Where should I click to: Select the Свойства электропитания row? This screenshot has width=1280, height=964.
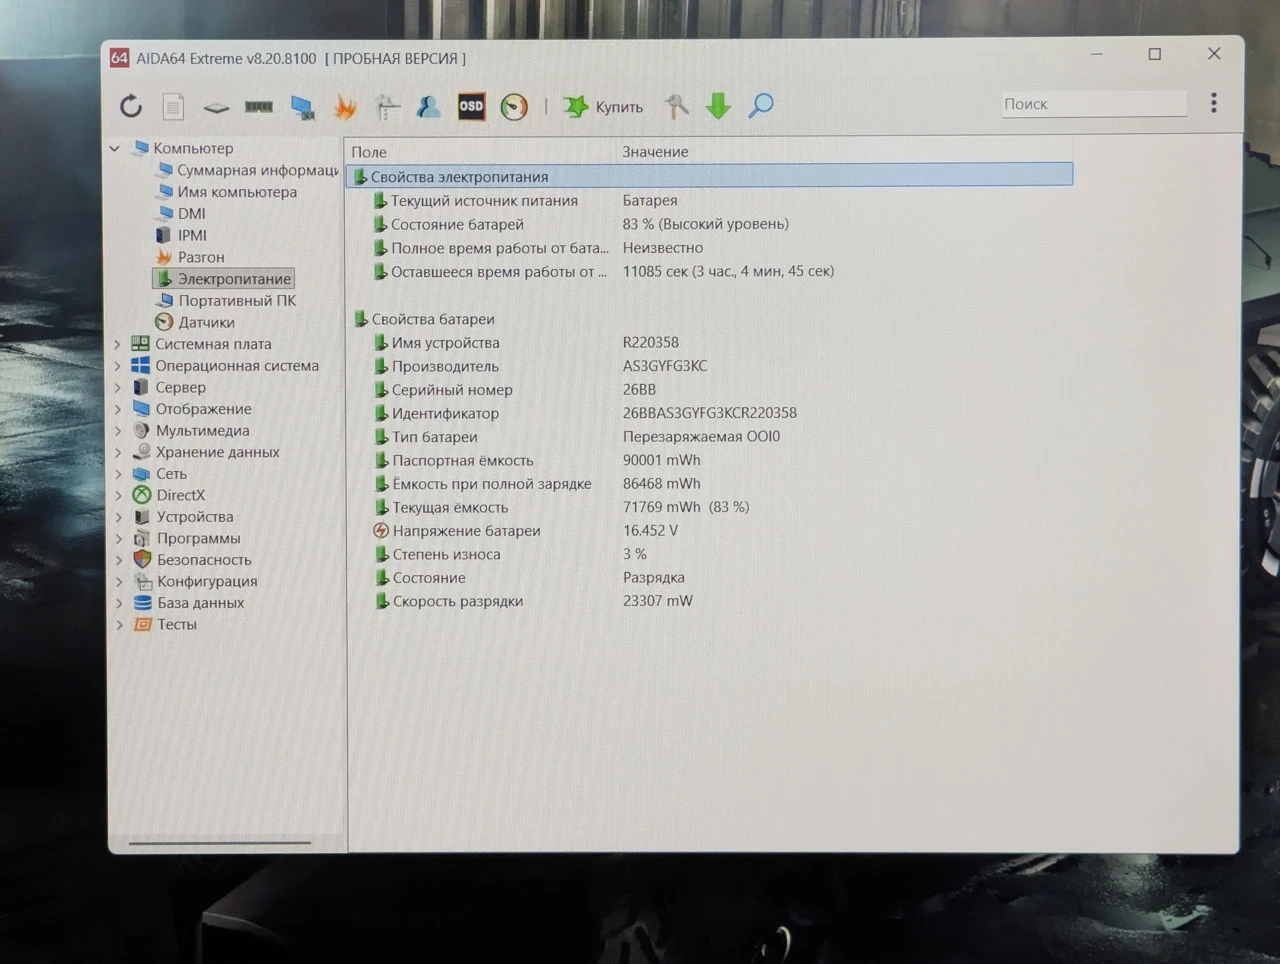click(710, 176)
